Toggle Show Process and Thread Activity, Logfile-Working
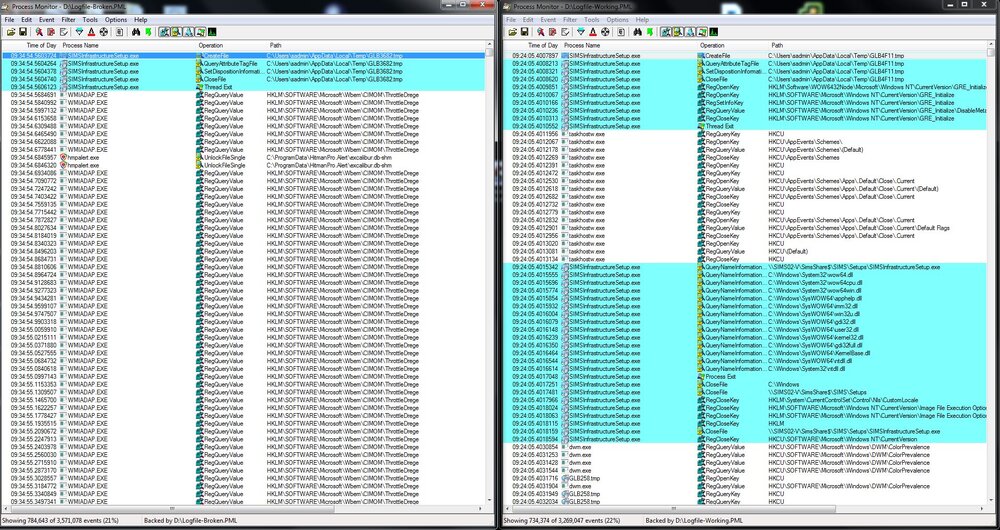1000x530 pixels. pyautogui.click(x=702, y=32)
